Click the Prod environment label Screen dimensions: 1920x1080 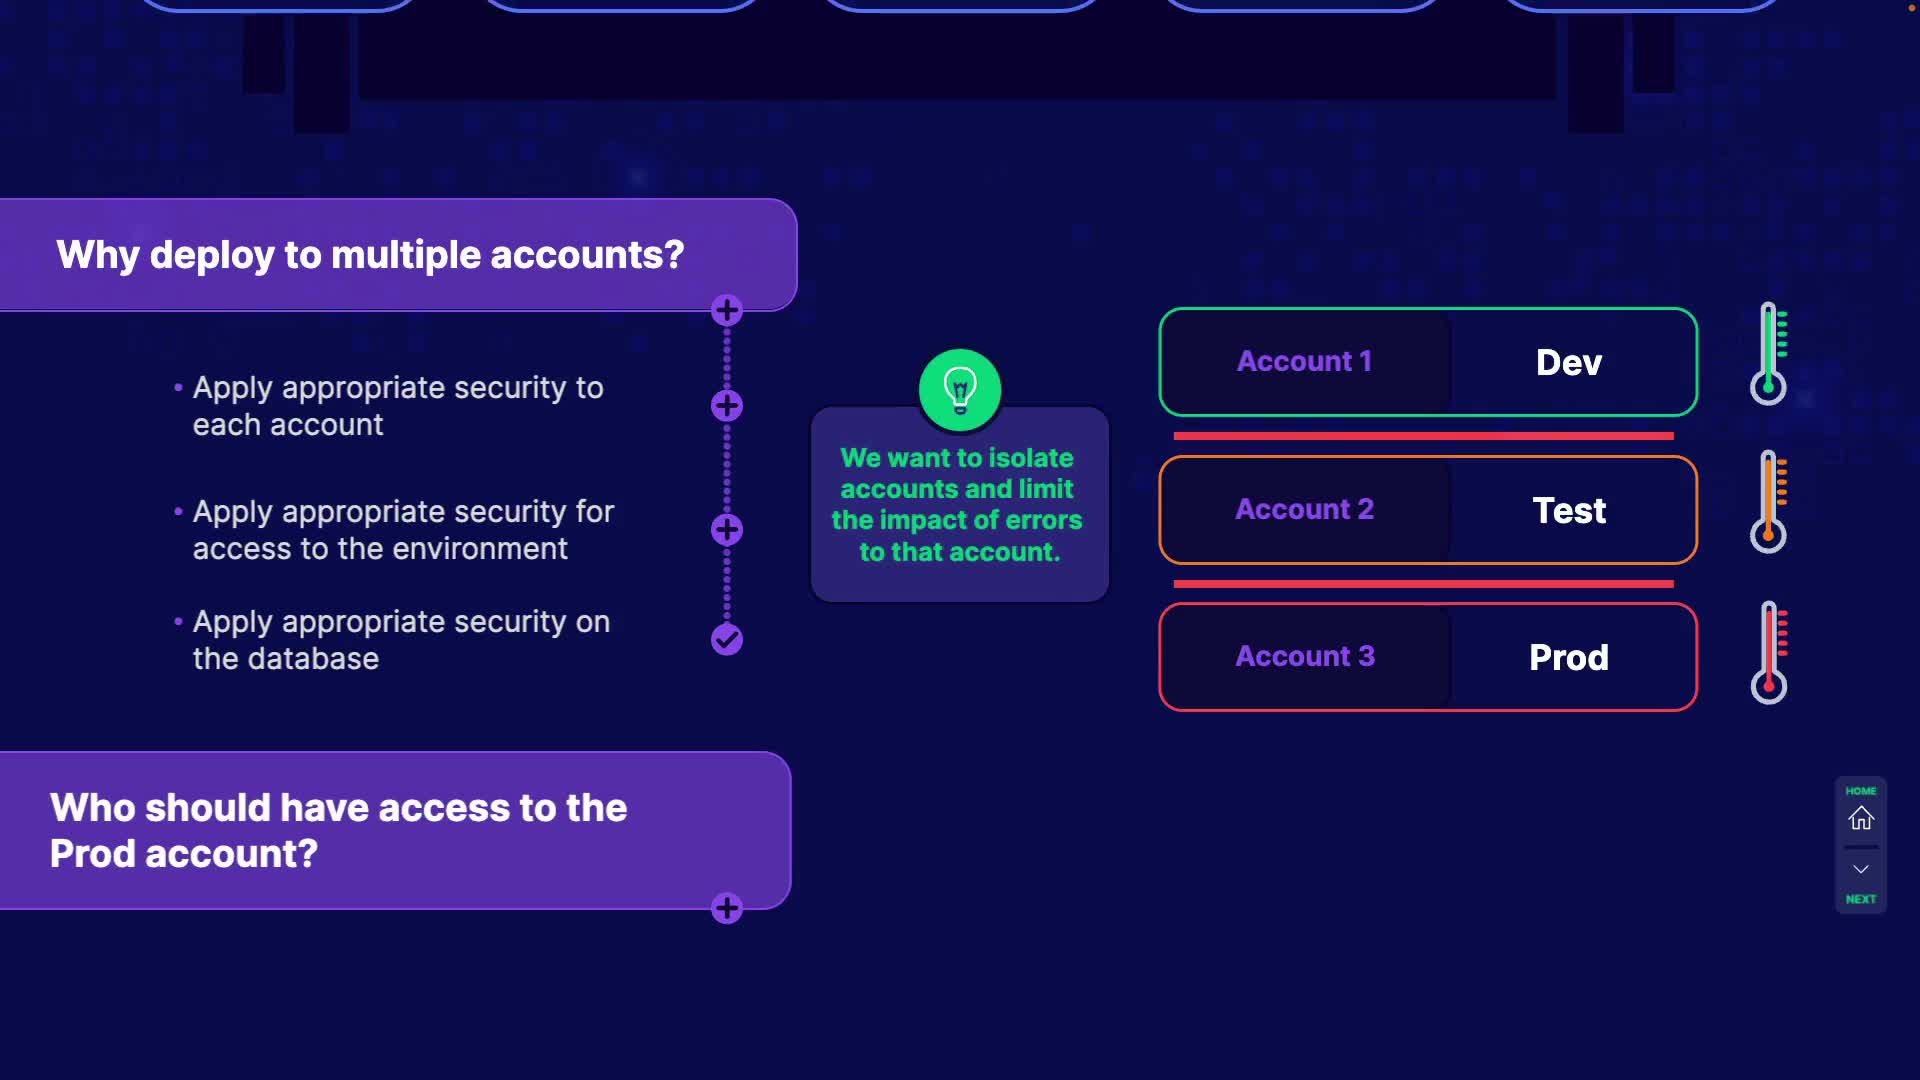[1568, 657]
